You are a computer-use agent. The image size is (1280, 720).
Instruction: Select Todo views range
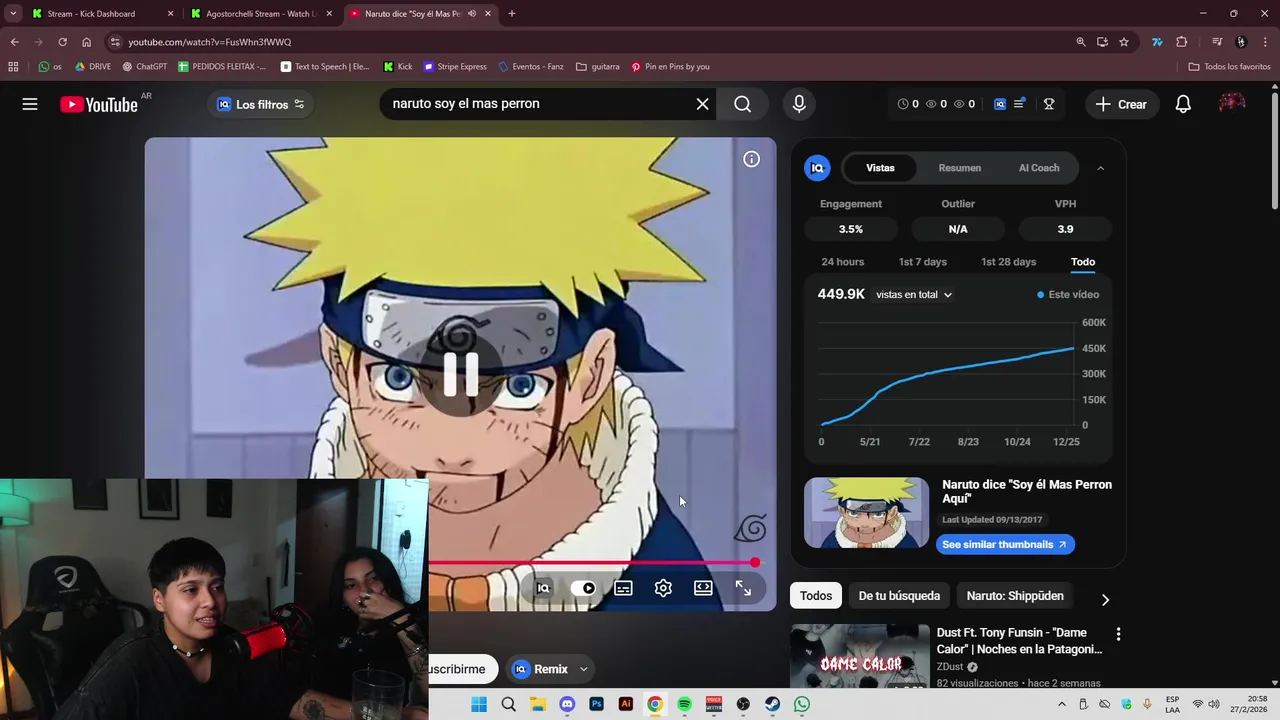(x=1083, y=262)
